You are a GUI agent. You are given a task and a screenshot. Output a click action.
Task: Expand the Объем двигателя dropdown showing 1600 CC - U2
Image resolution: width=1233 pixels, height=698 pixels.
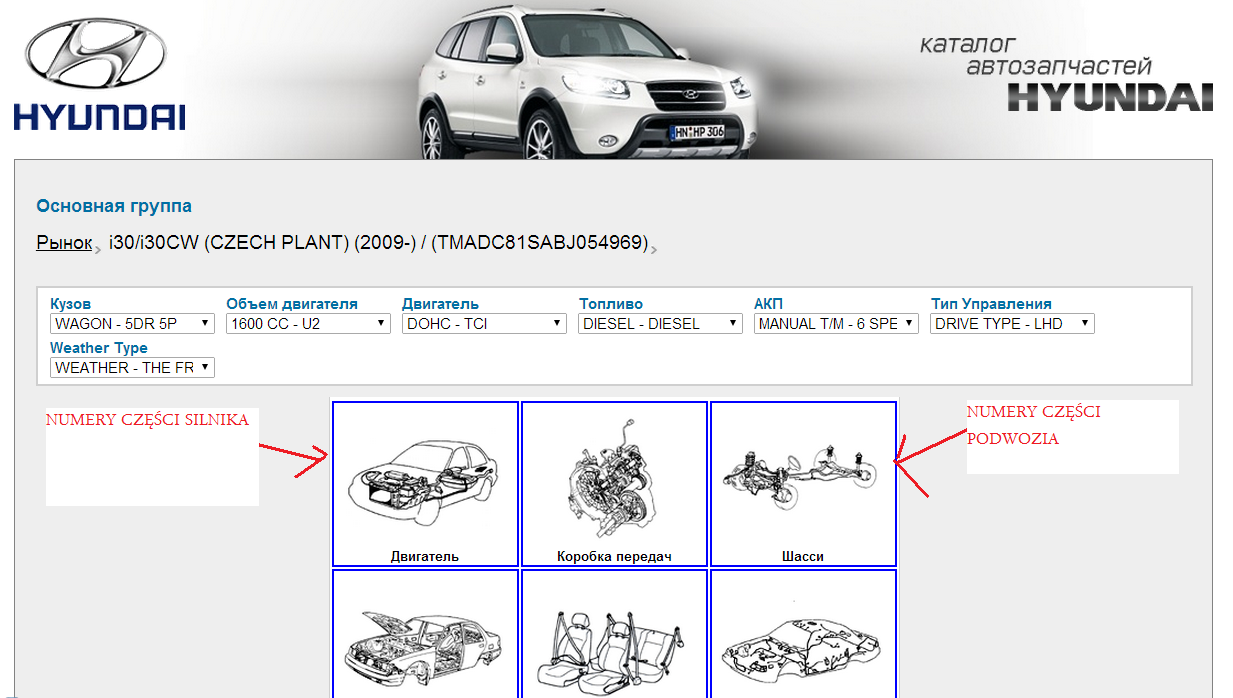308,324
